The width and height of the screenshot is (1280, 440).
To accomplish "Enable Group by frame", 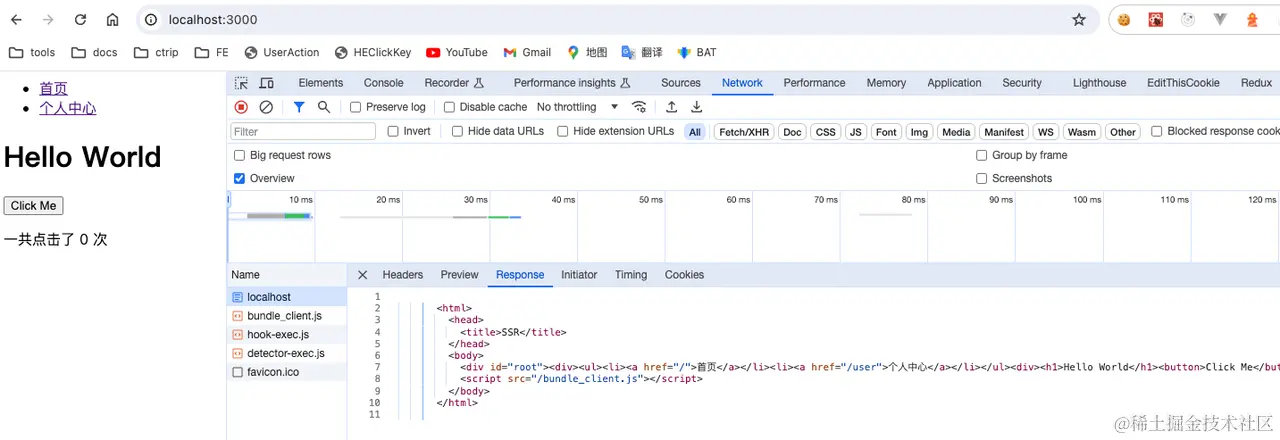I will pos(982,155).
